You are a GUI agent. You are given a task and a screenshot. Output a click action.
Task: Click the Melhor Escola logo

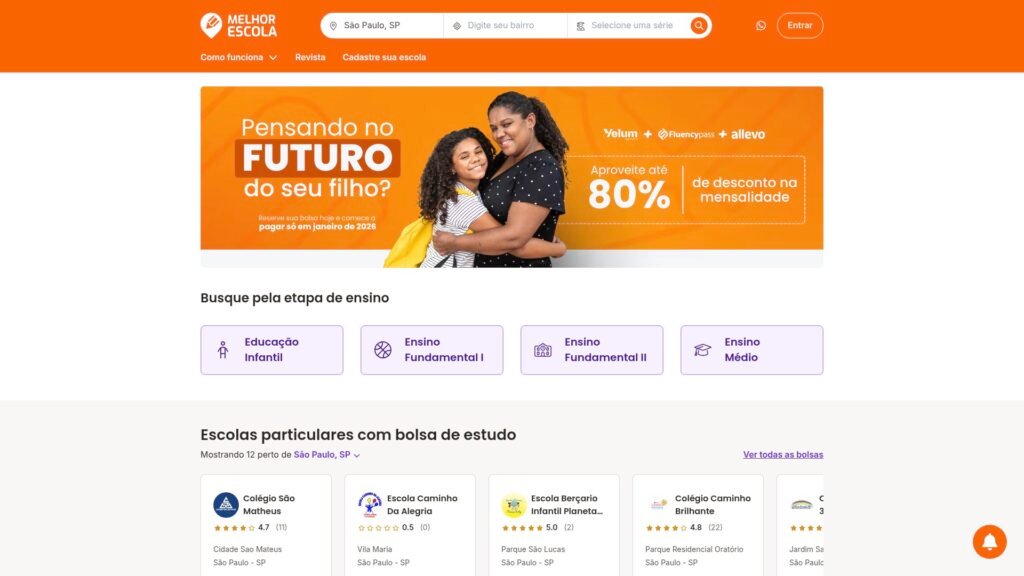point(238,25)
